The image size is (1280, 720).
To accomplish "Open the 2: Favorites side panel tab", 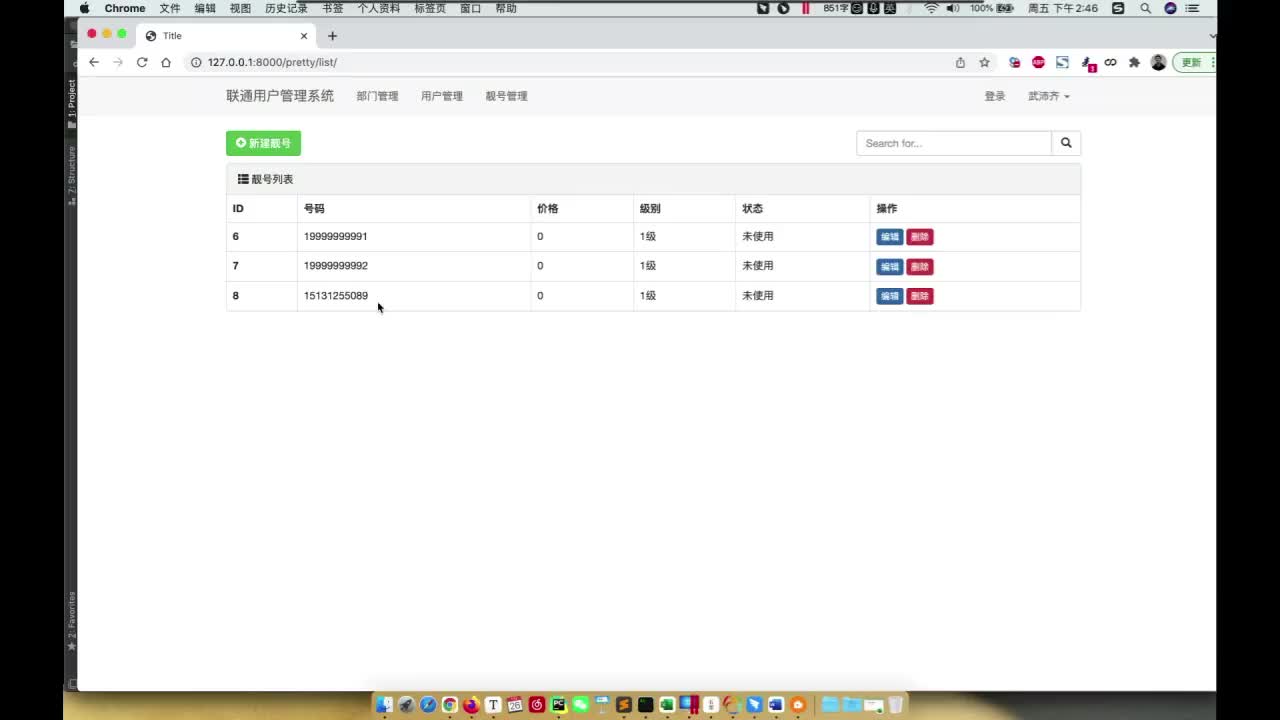I will tap(71, 621).
